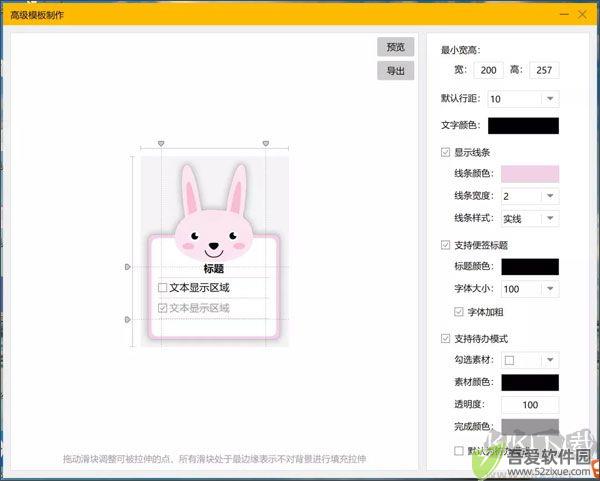Click the right top horizontal stretch slider marker
The image size is (600, 481).
coord(266,143)
